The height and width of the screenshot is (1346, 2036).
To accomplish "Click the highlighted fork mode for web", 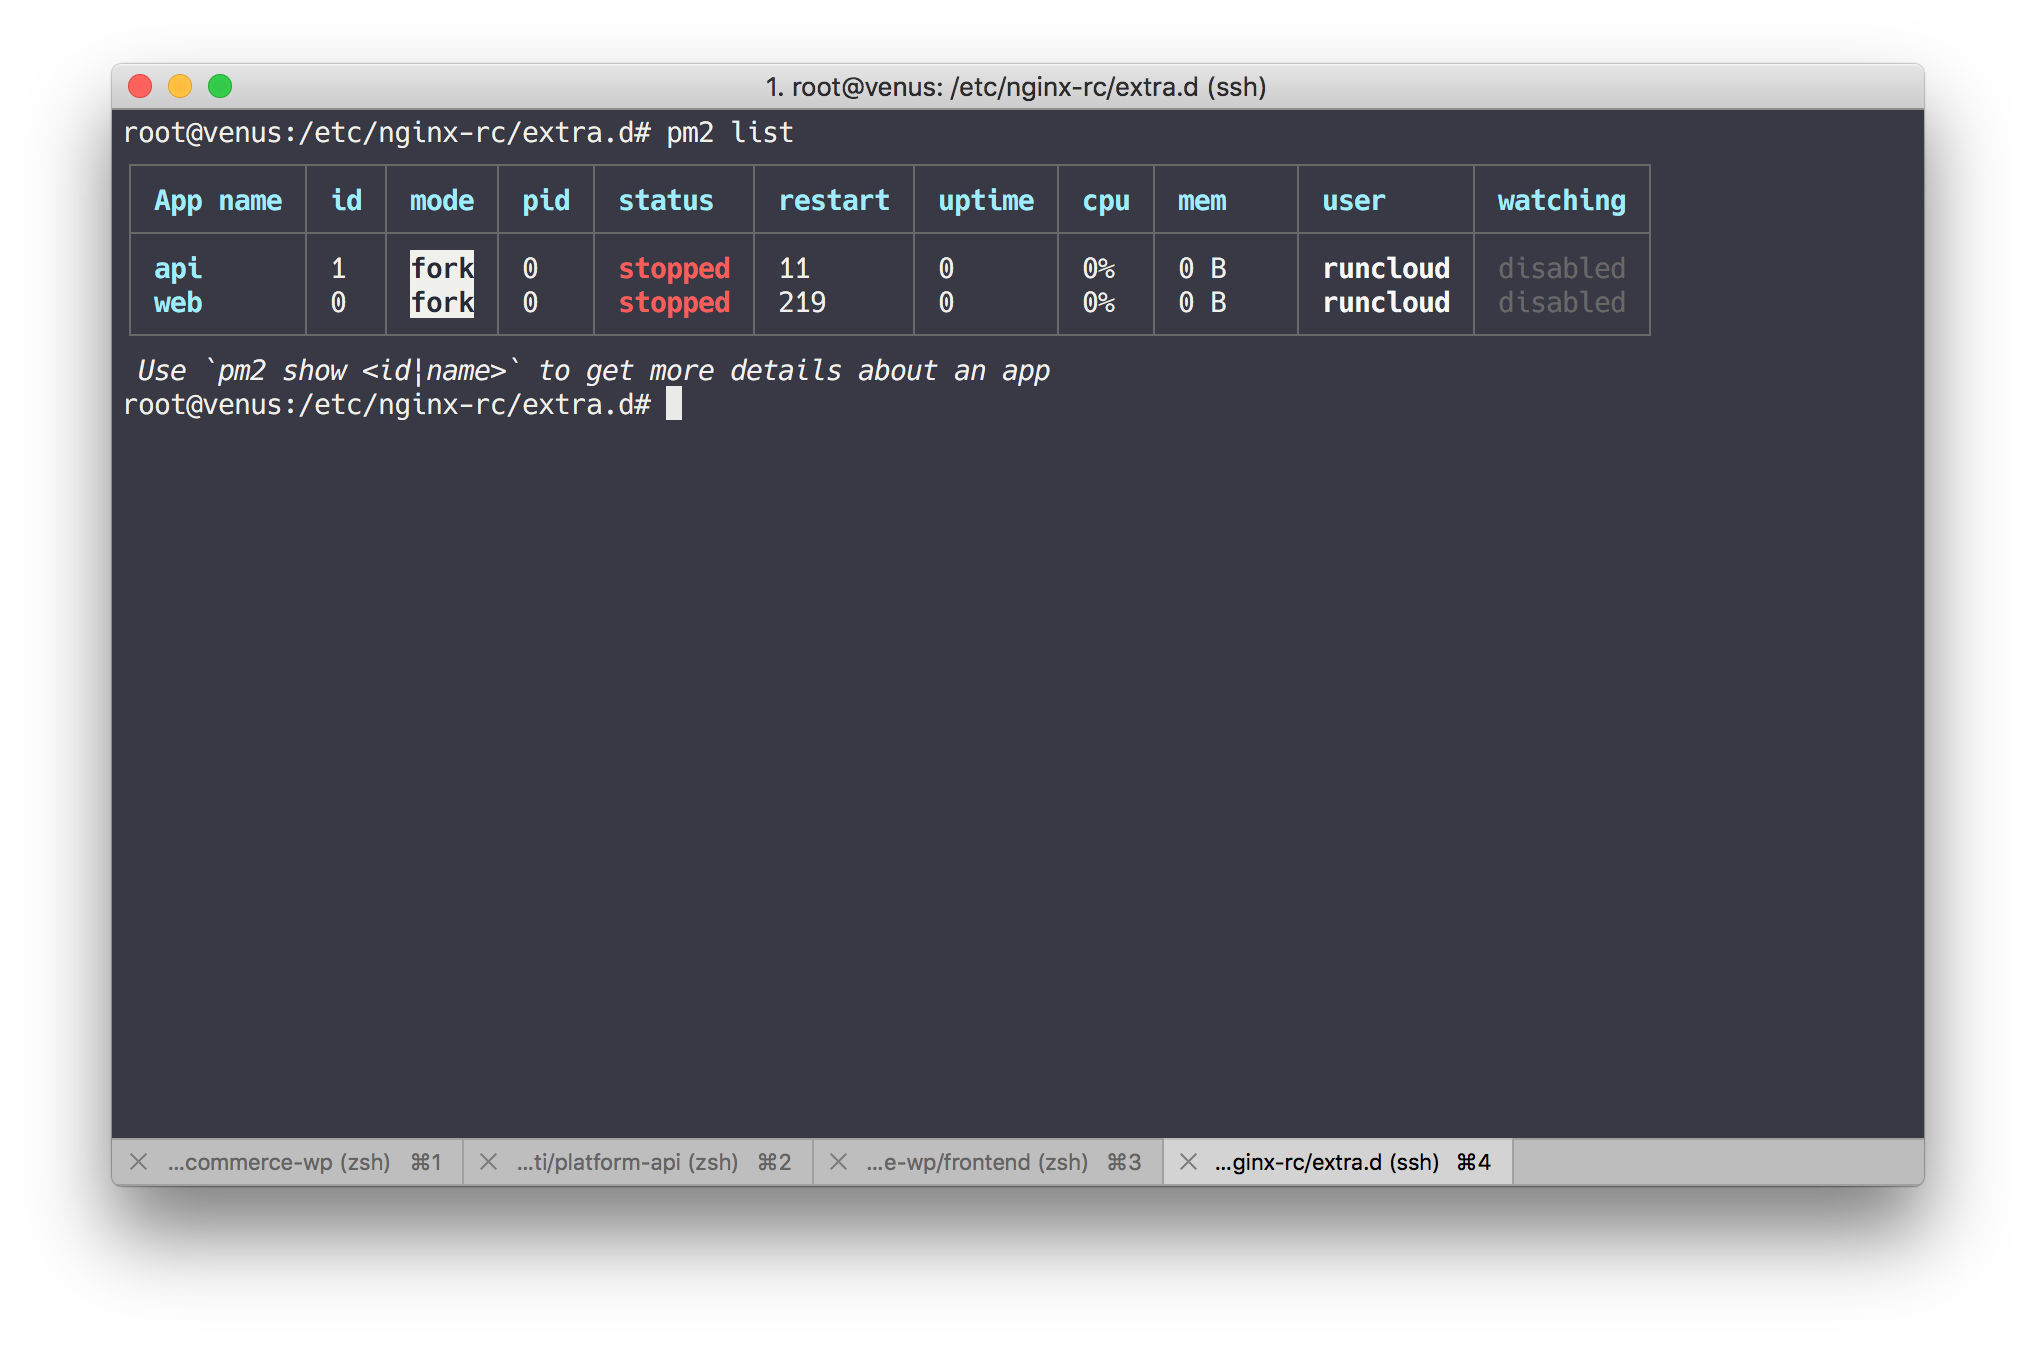I will [x=442, y=302].
